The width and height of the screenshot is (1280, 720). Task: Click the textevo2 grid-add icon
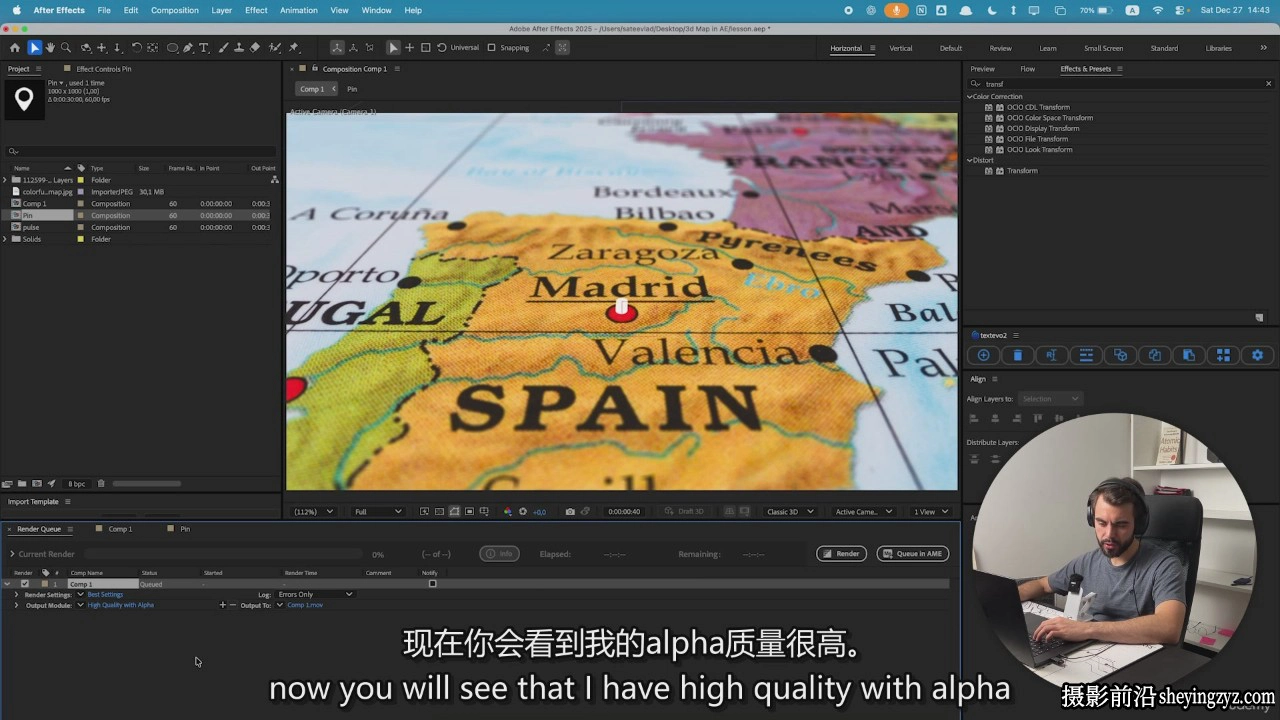point(1223,355)
